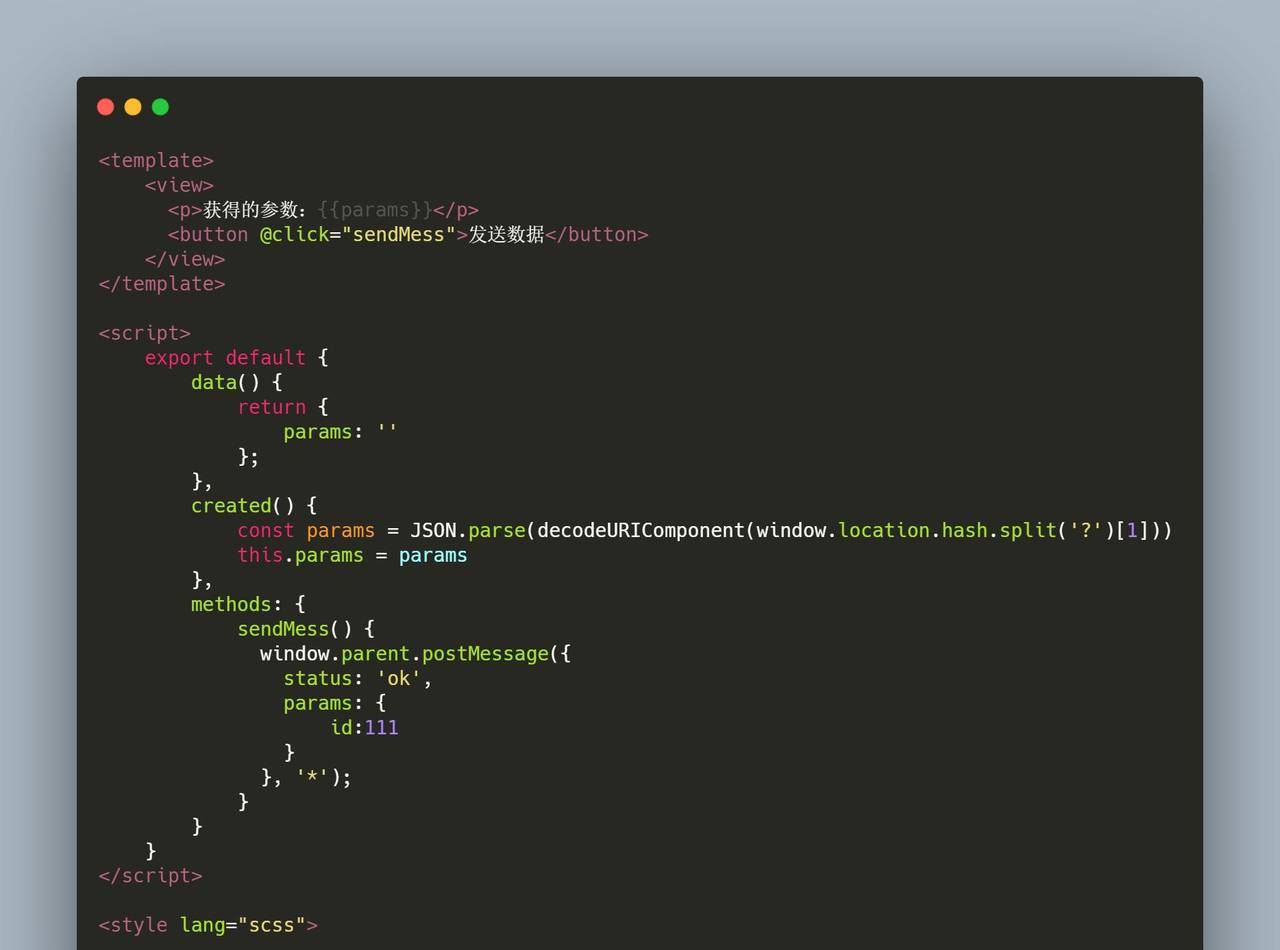
Task: Click the 获得的参数 paragraph text
Action: (x=256, y=210)
